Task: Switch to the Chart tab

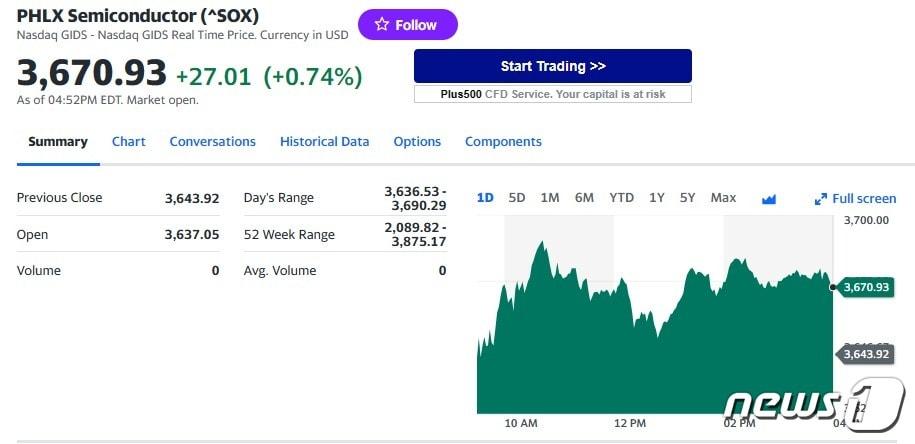Action: click(128, 142)
